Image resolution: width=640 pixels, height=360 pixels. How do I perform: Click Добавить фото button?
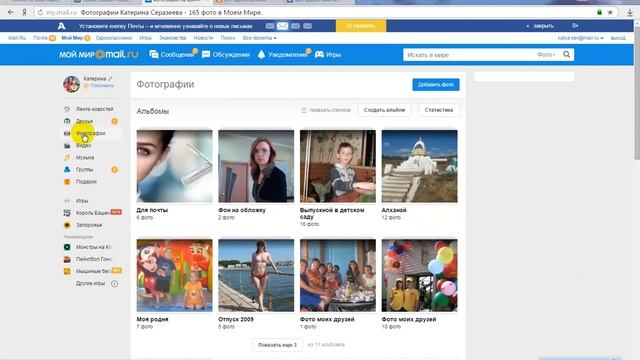coord(436,84)
